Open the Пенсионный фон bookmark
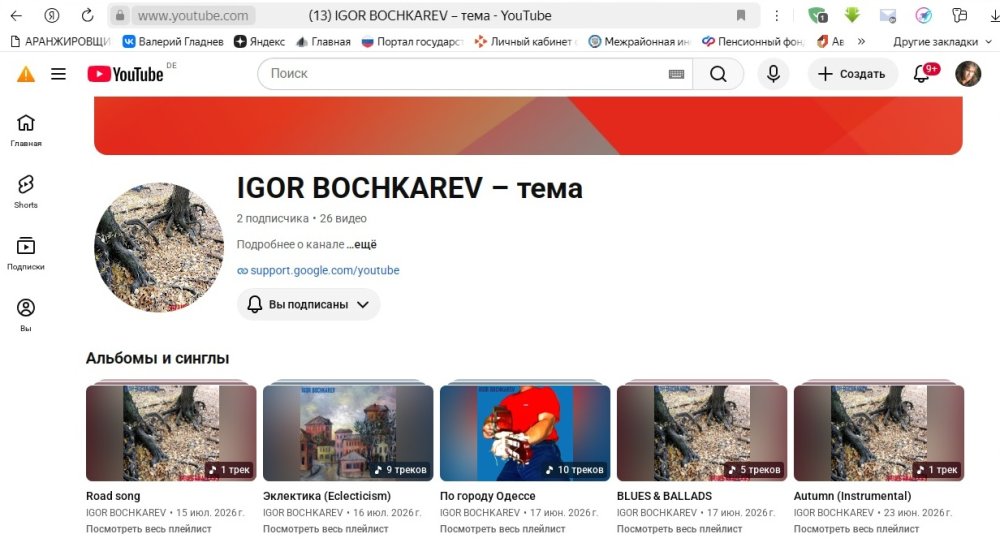The width and height of the screenshot is (1000, 560). pos(753,41)
